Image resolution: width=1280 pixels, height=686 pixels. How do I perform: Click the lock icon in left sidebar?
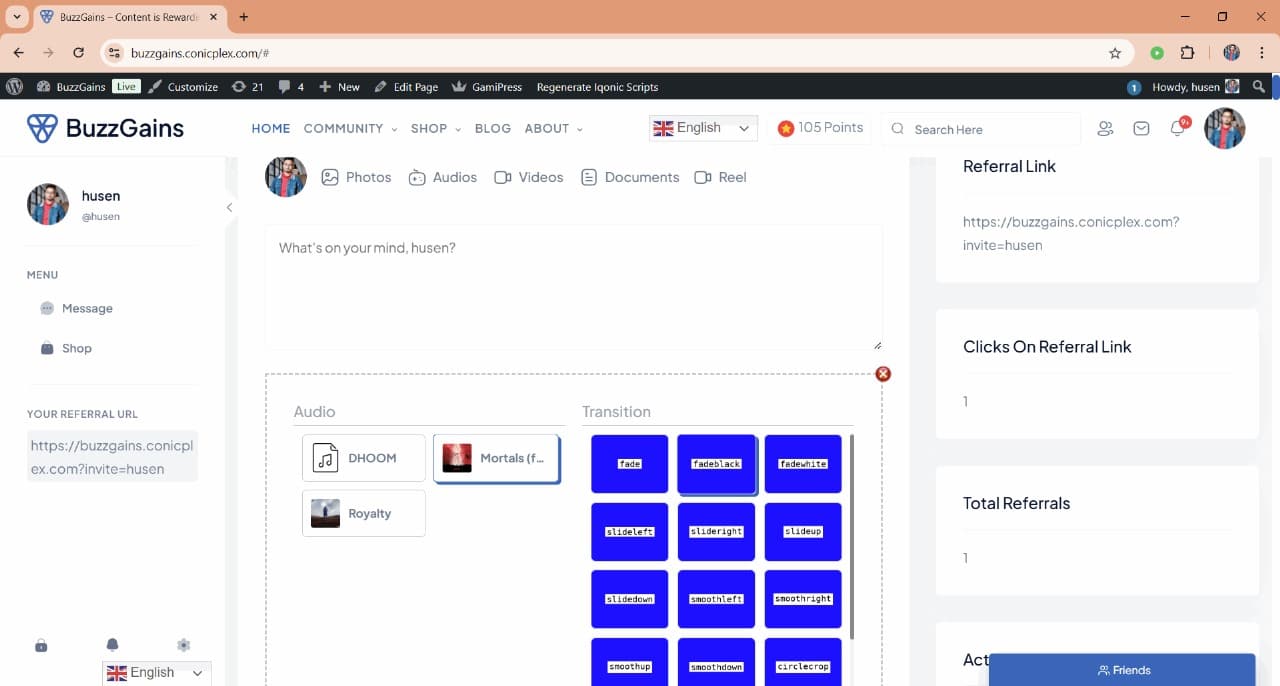[x=41, y=645]
